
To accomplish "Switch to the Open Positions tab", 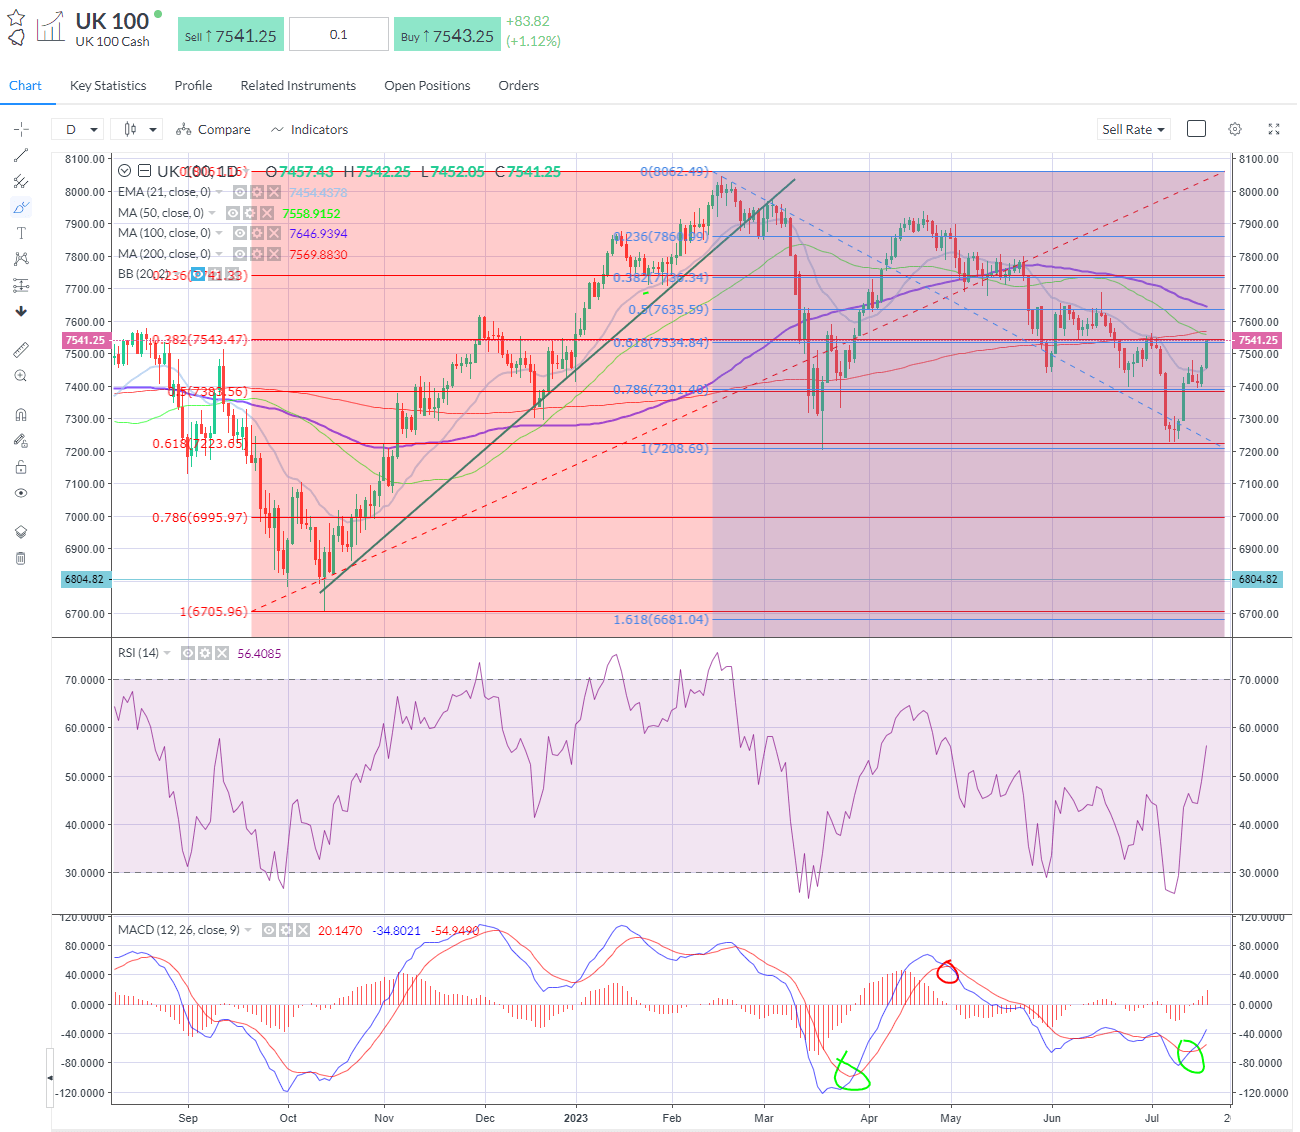I will 427,86.
